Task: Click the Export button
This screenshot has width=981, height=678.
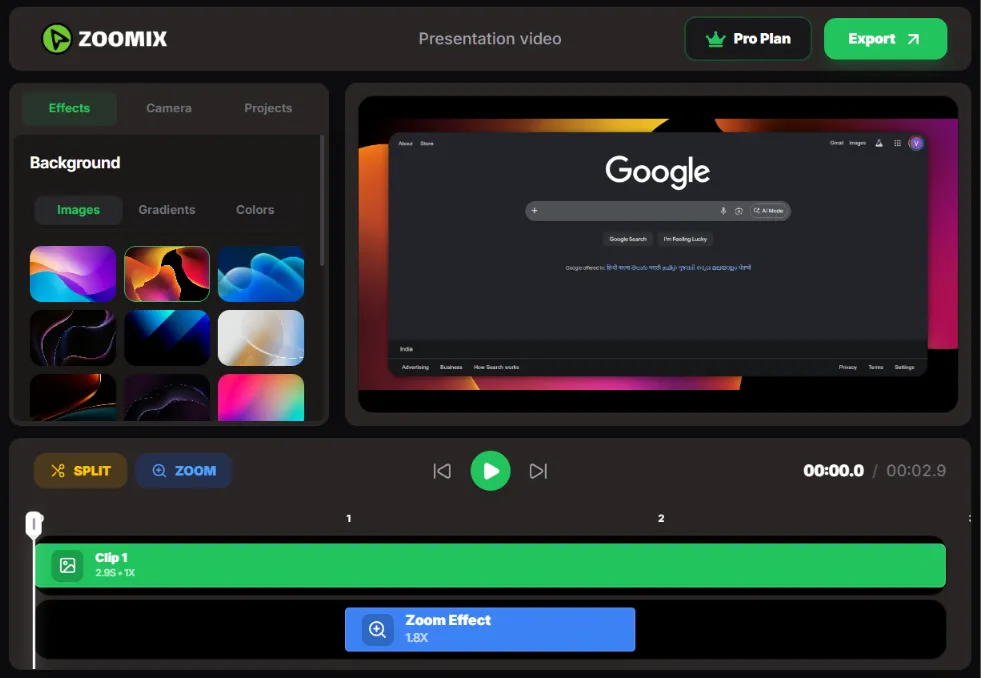Action: tap(885, 39)
